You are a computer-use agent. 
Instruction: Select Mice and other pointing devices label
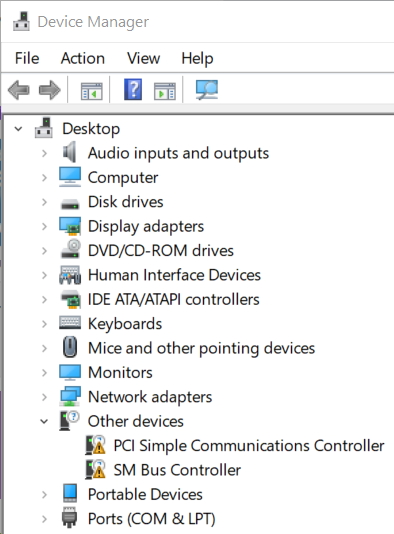tap(201, 349)
